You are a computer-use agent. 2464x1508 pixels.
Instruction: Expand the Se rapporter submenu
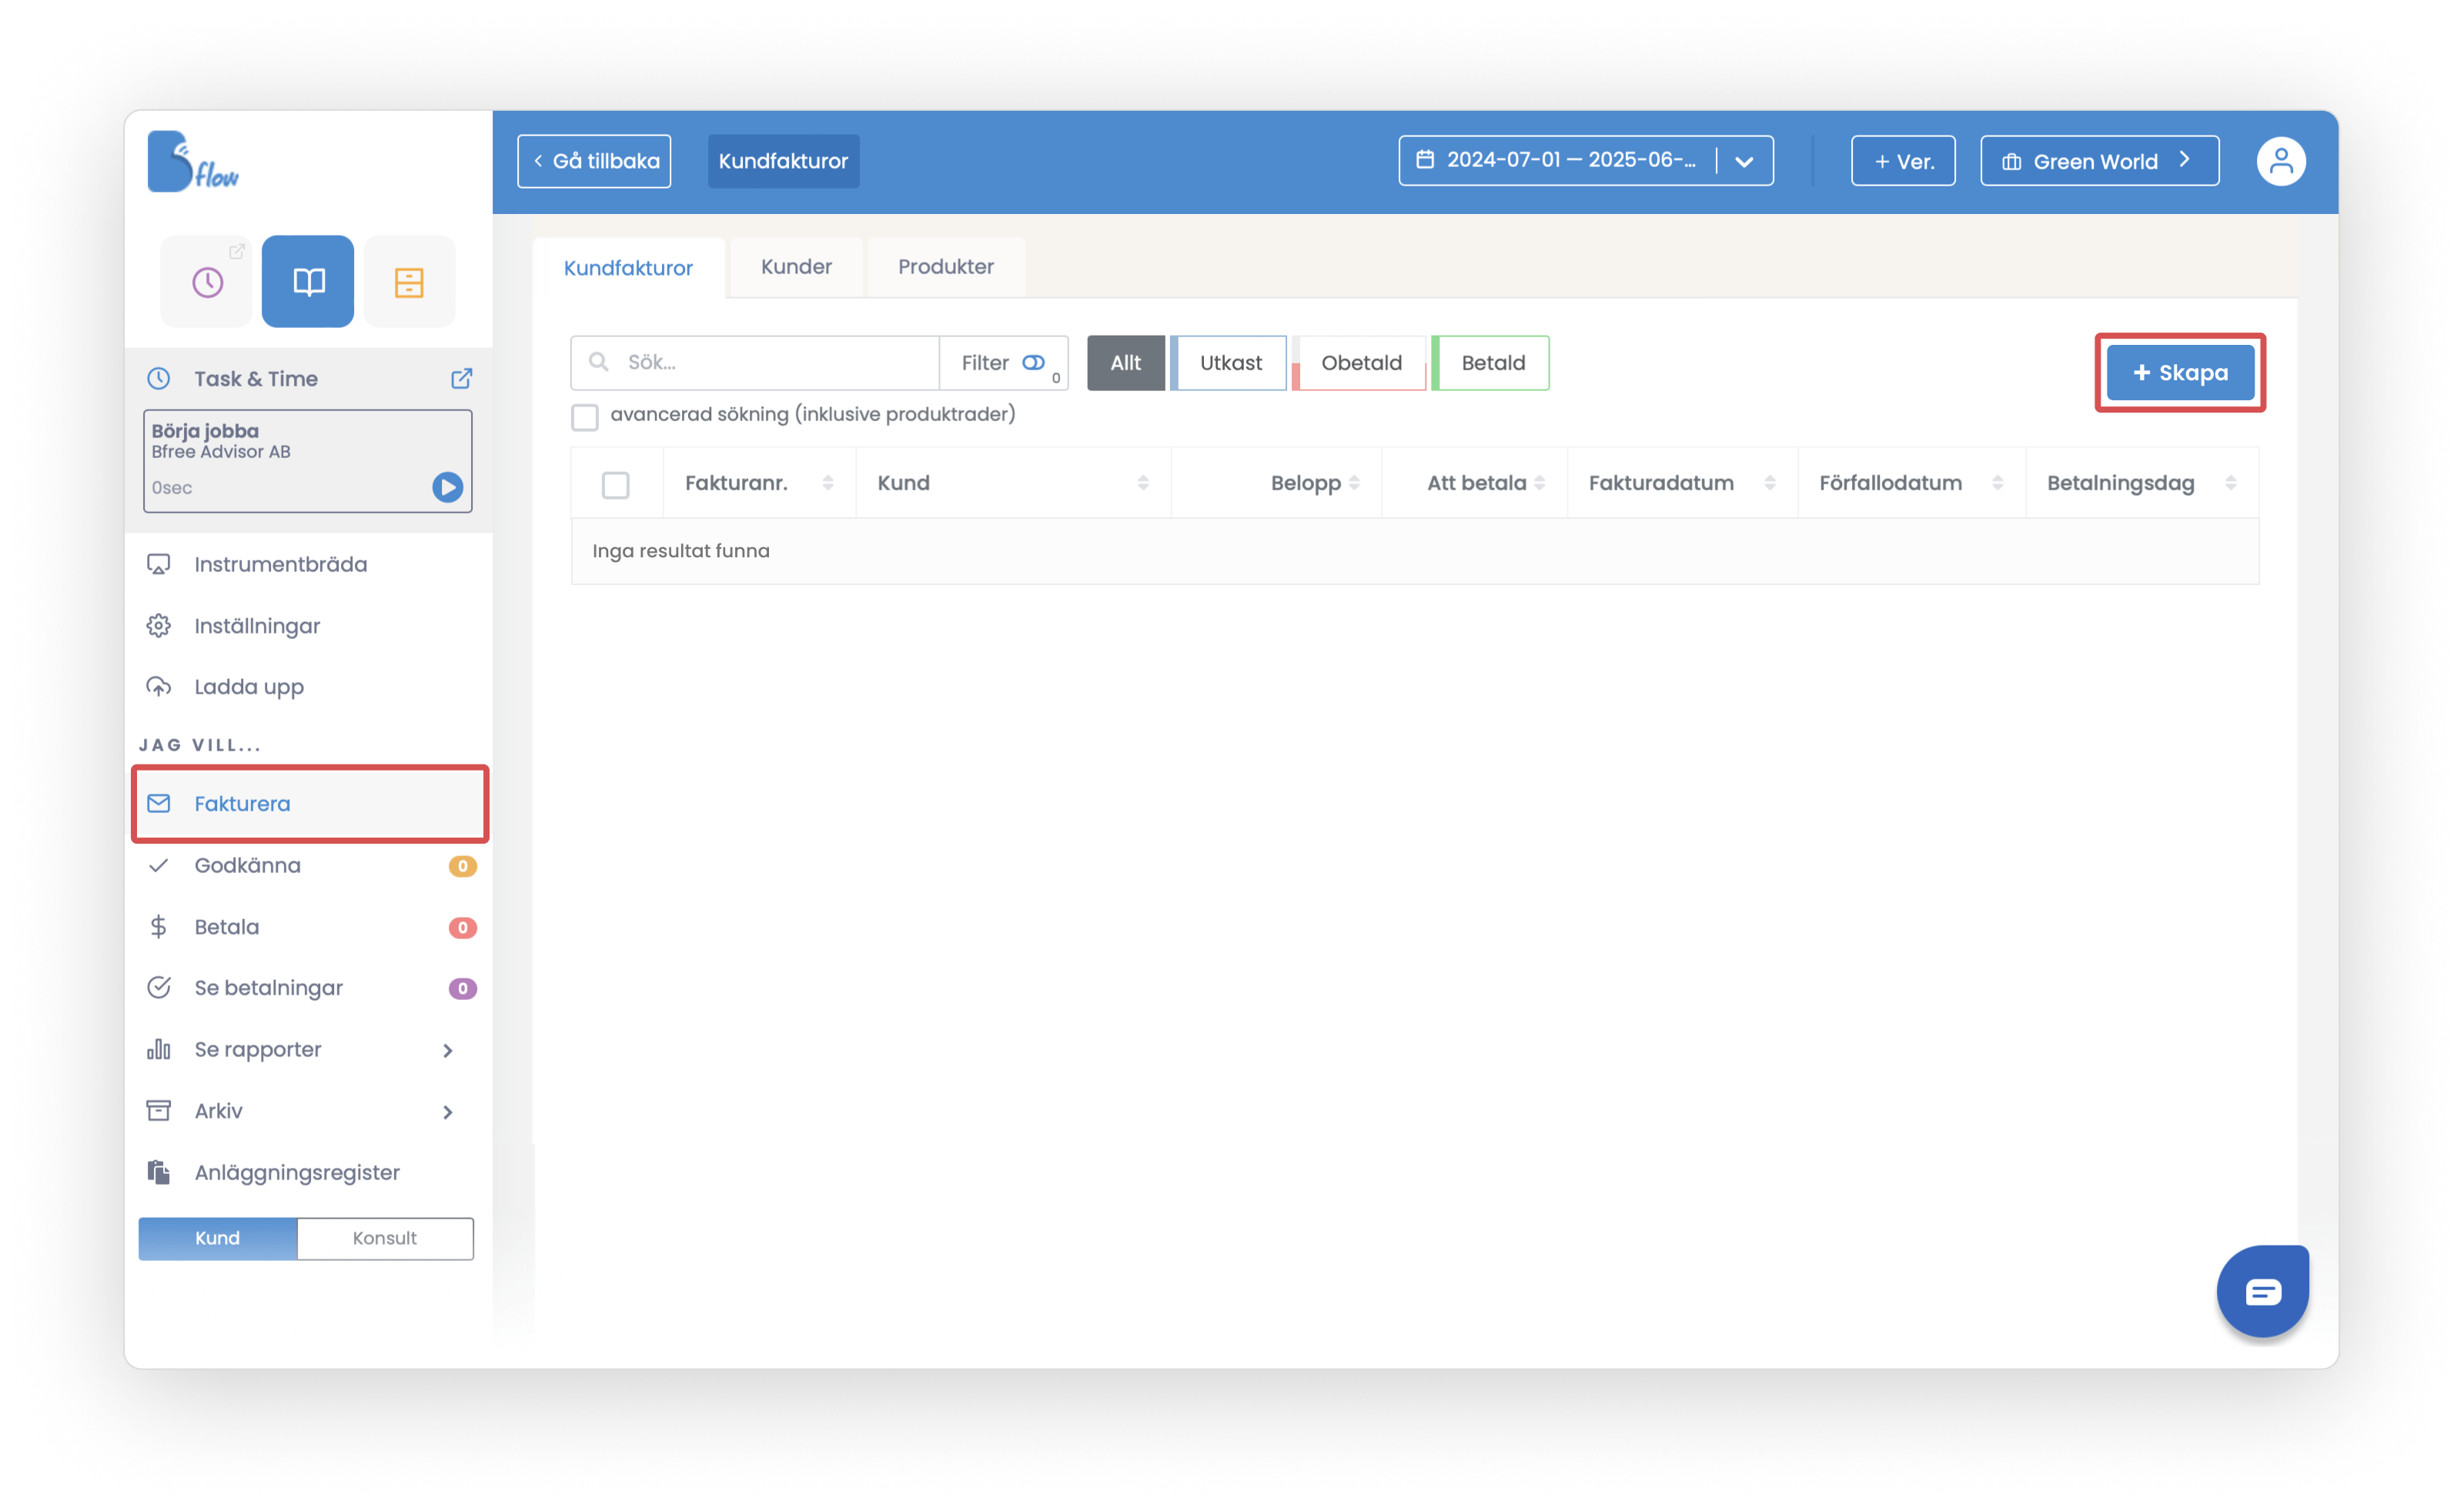pyautogui.click(x=447, y=1050)
